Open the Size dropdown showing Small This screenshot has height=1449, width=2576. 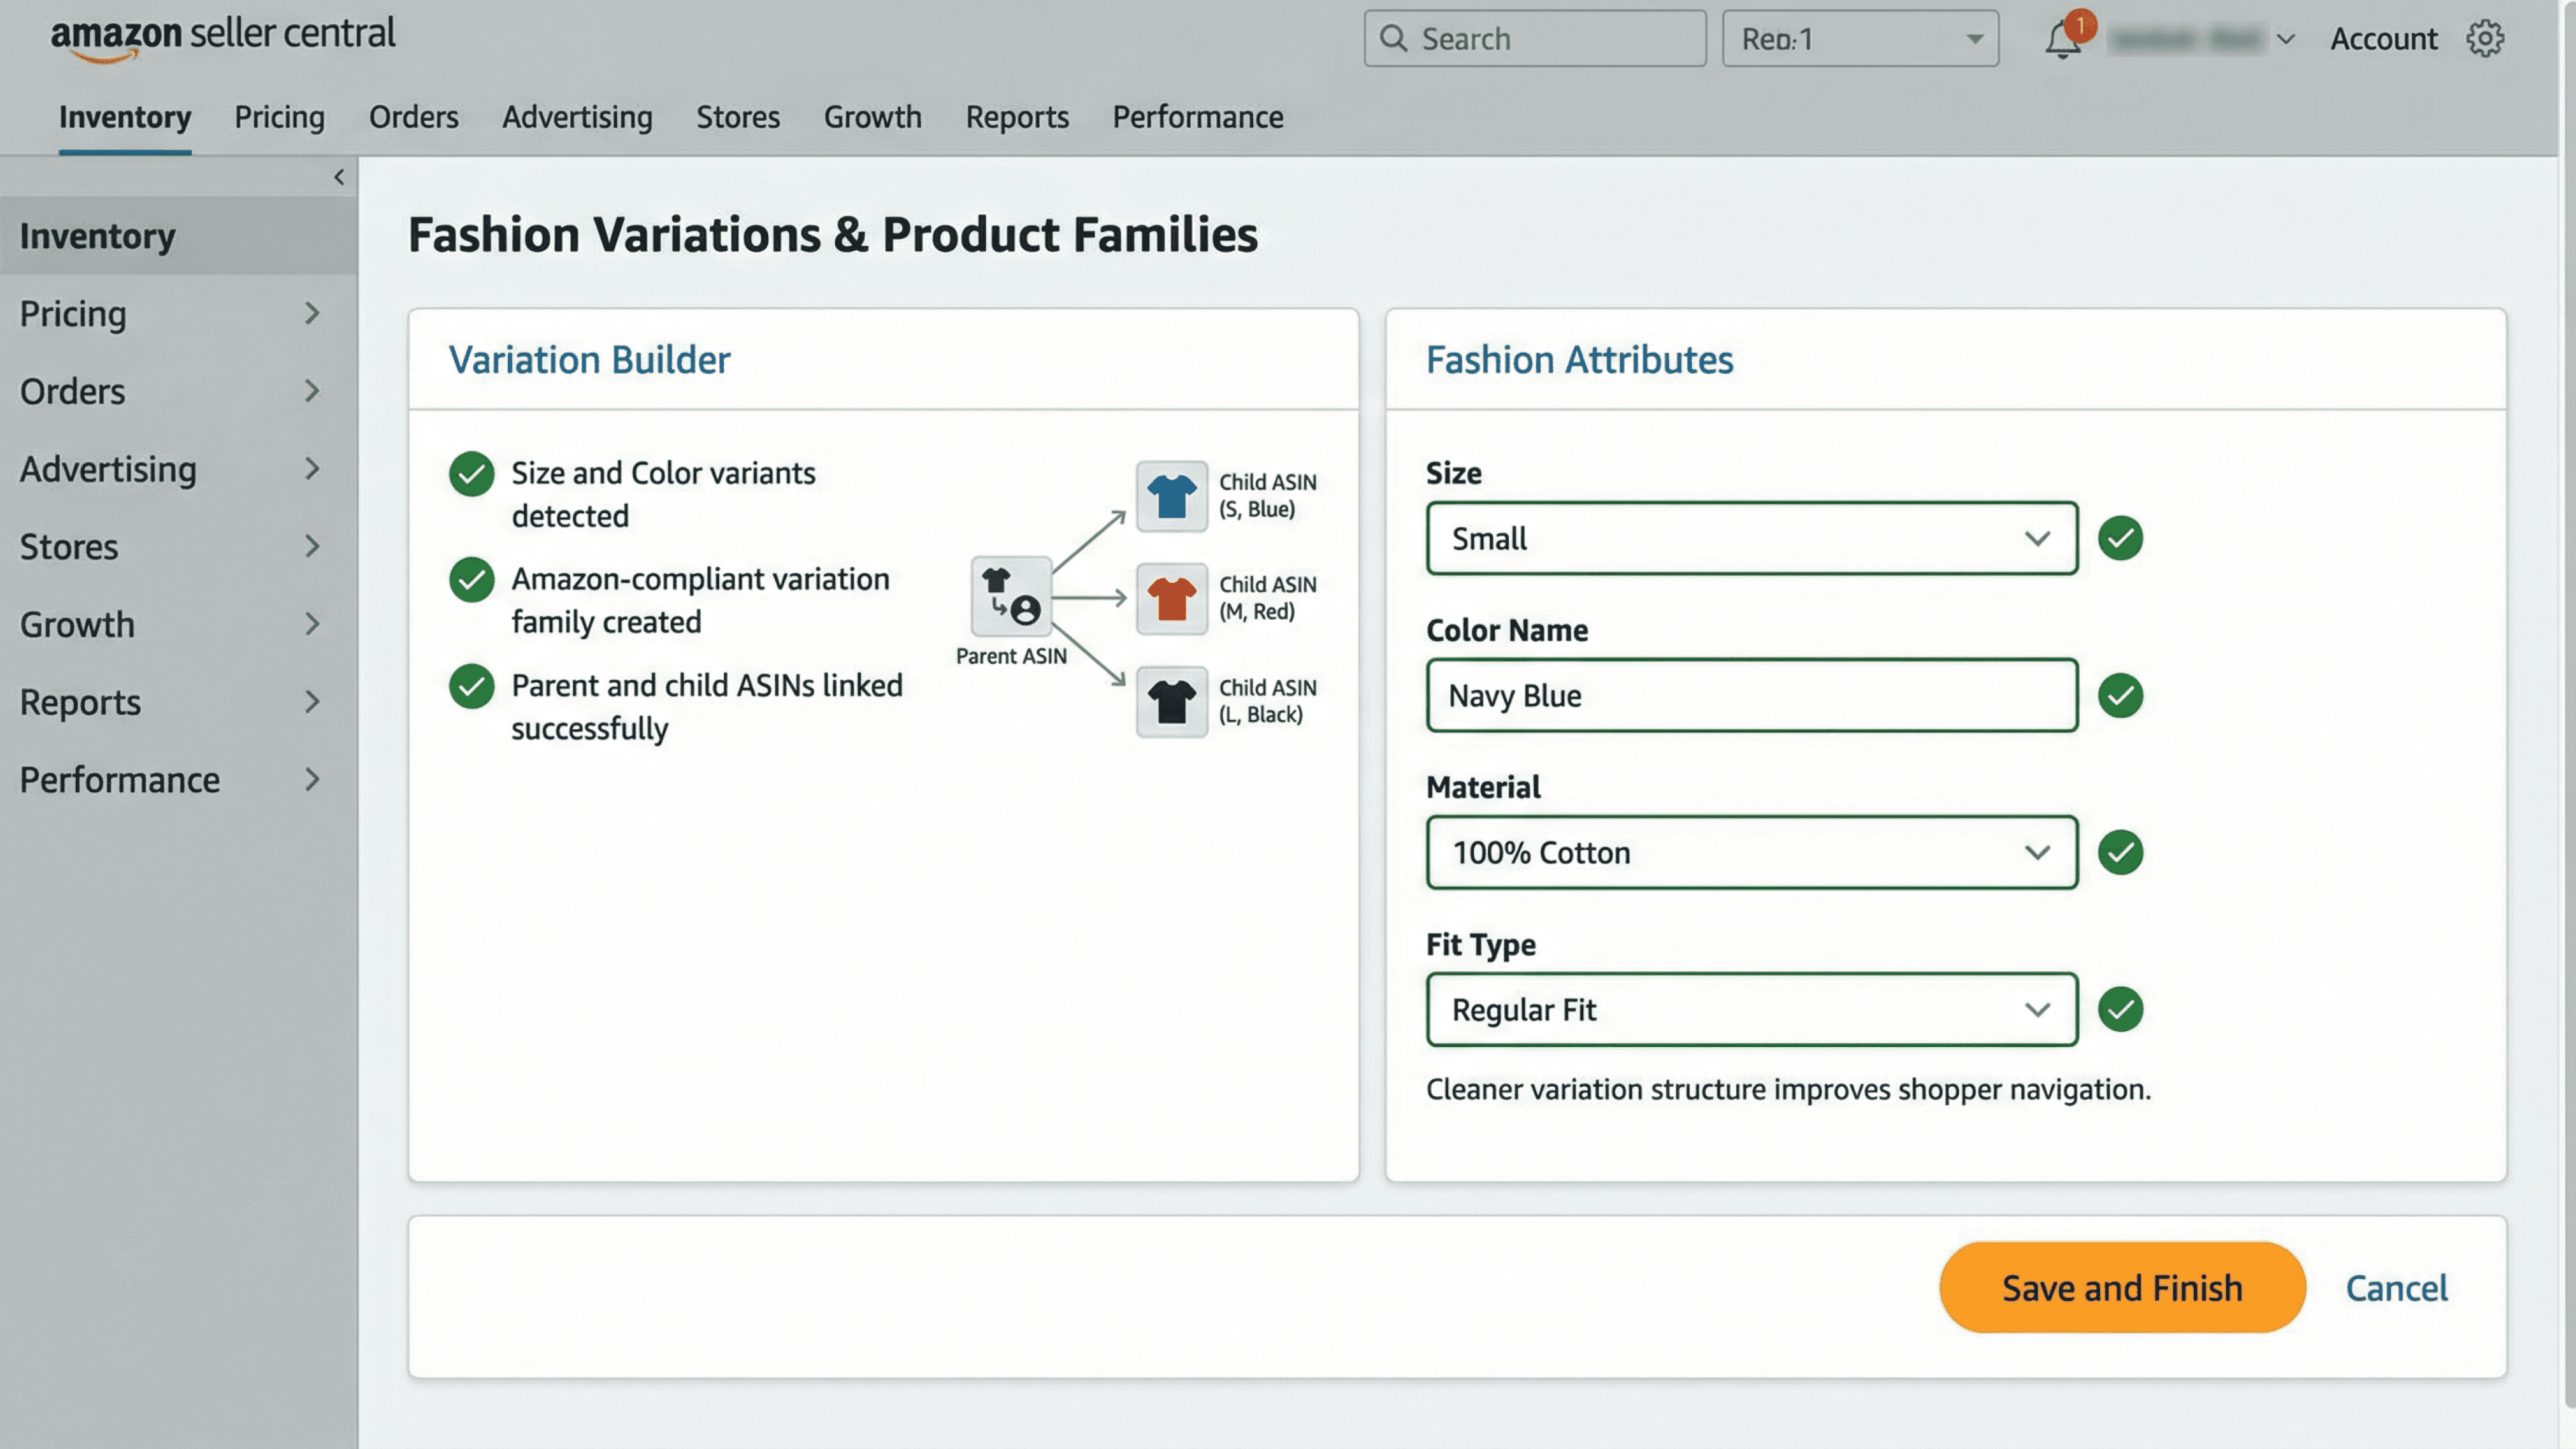pos(1751,538)
